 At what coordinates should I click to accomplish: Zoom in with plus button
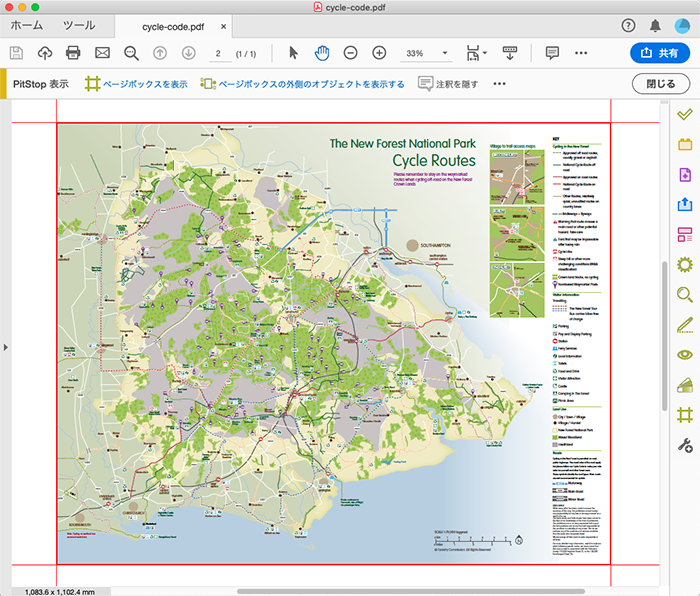[379, 53]
